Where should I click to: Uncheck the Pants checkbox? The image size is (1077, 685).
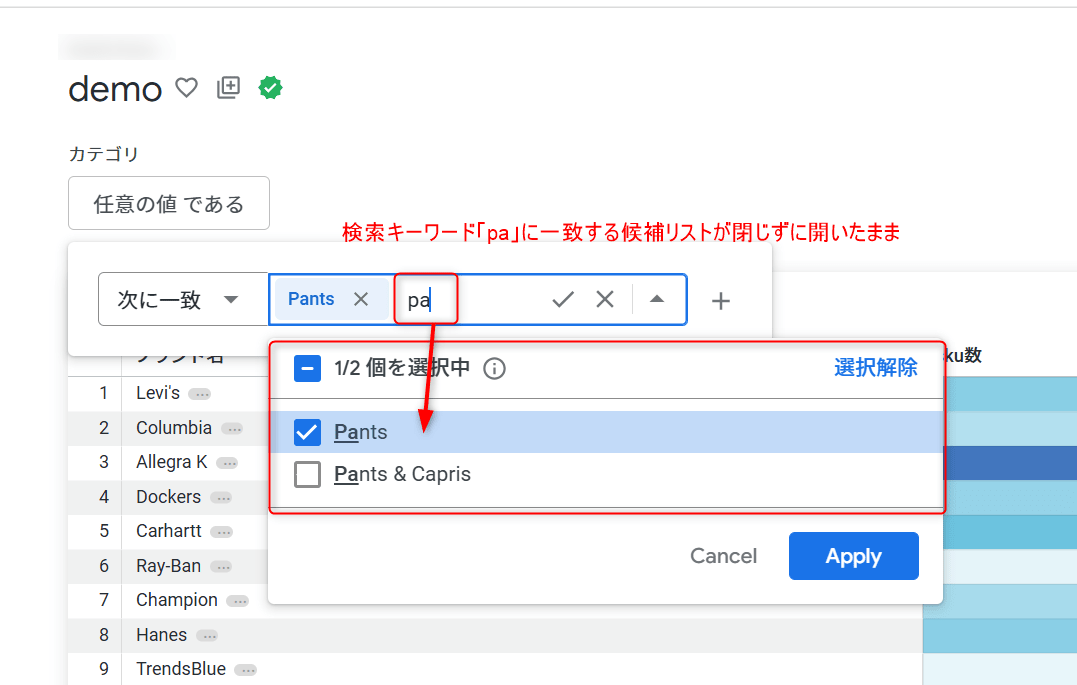tap(307, 432)
